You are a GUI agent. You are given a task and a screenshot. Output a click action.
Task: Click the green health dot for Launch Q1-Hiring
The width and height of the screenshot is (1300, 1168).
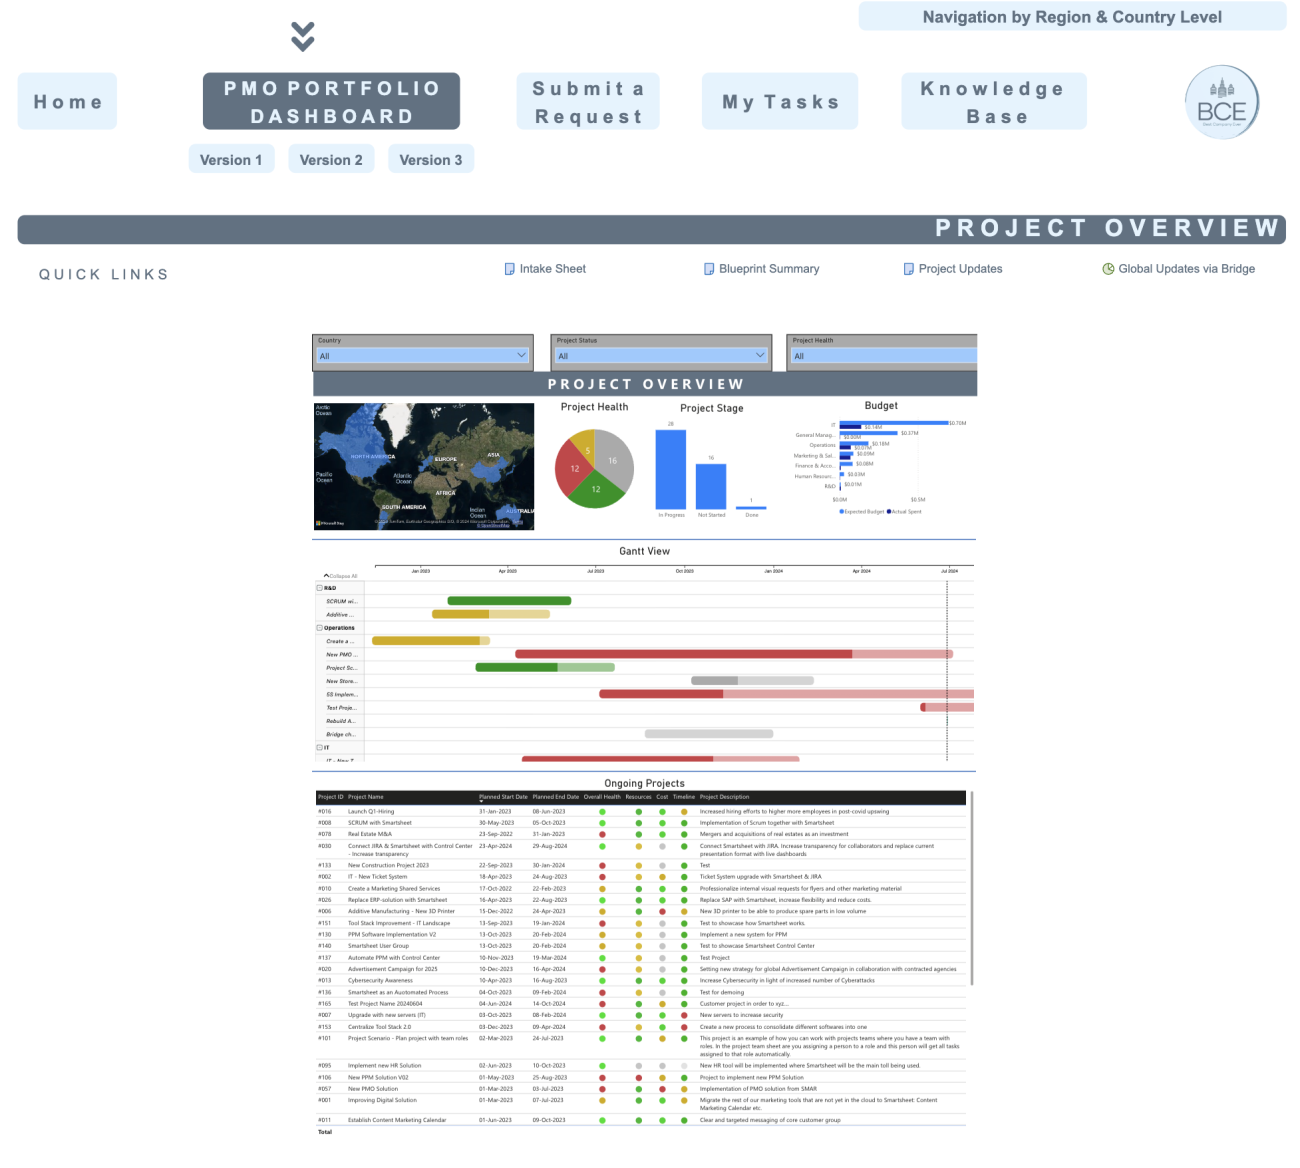(601, 811)
